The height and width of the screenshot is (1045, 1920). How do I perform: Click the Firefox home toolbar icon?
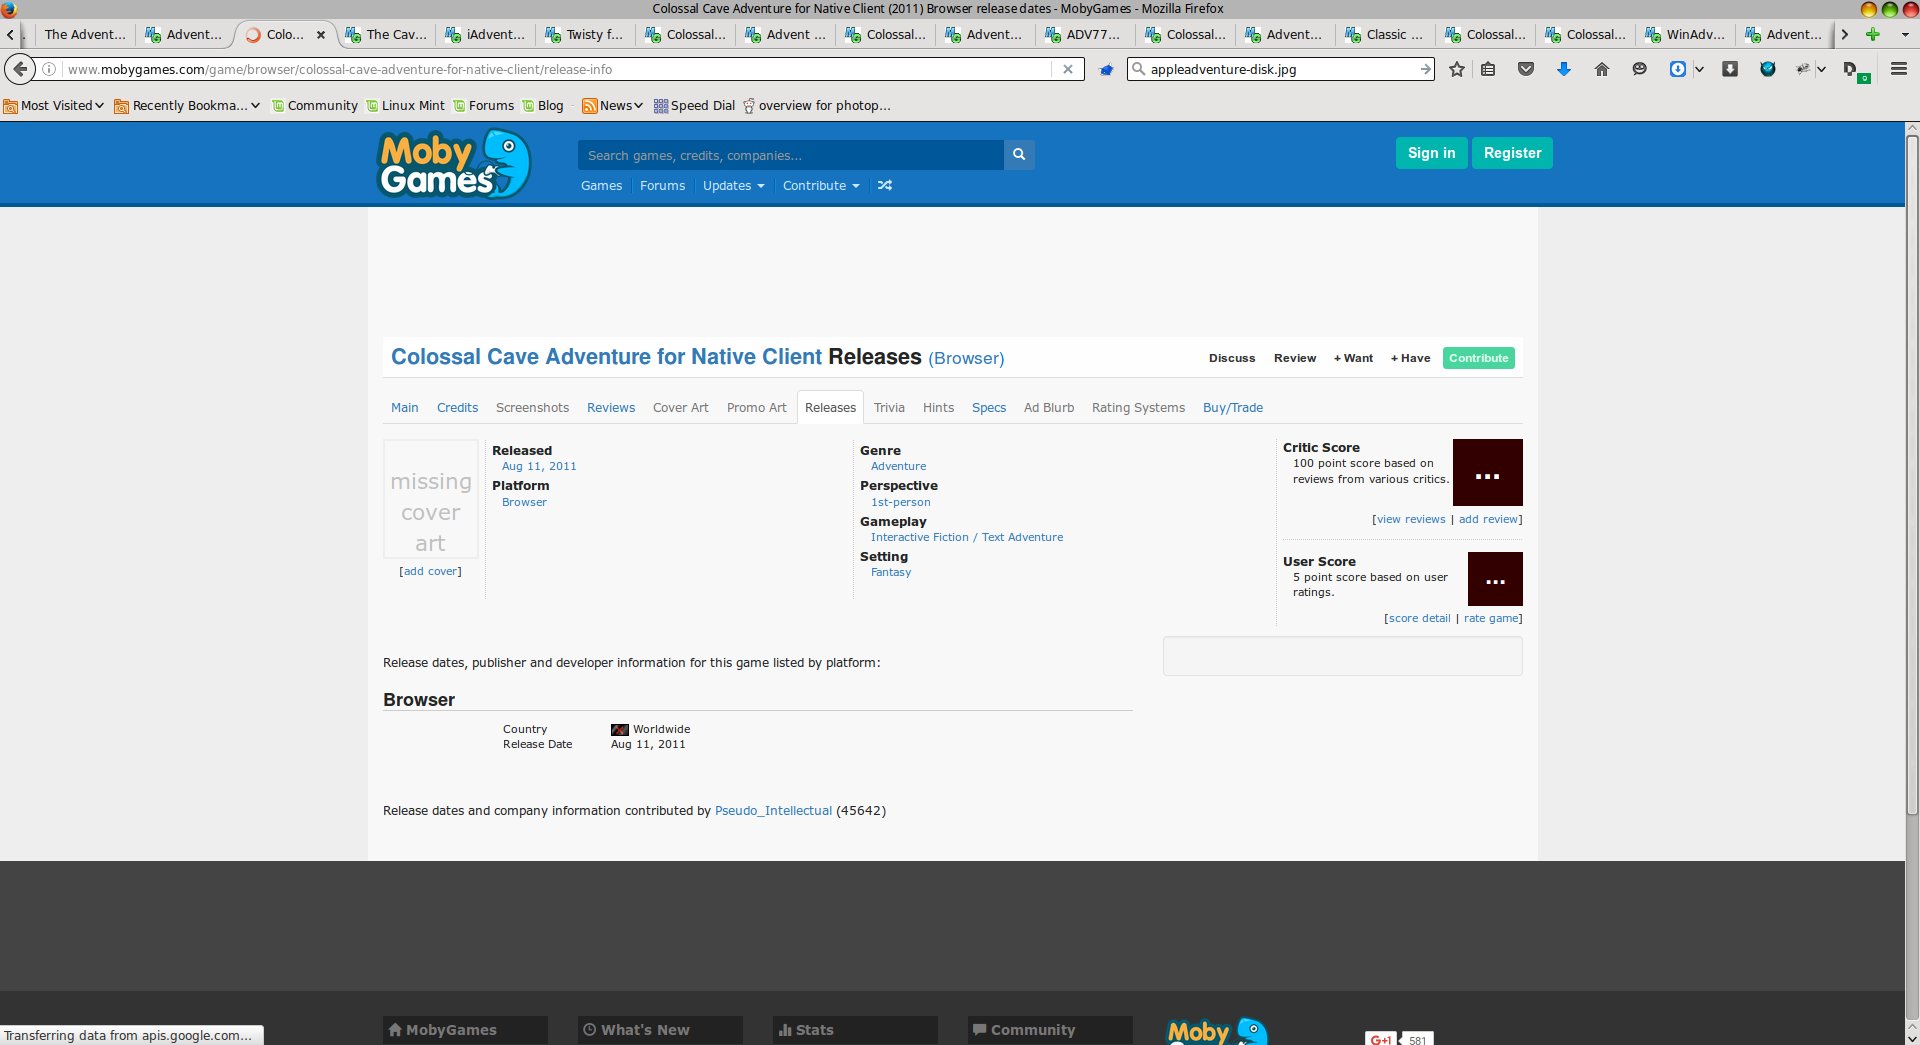1601,69
